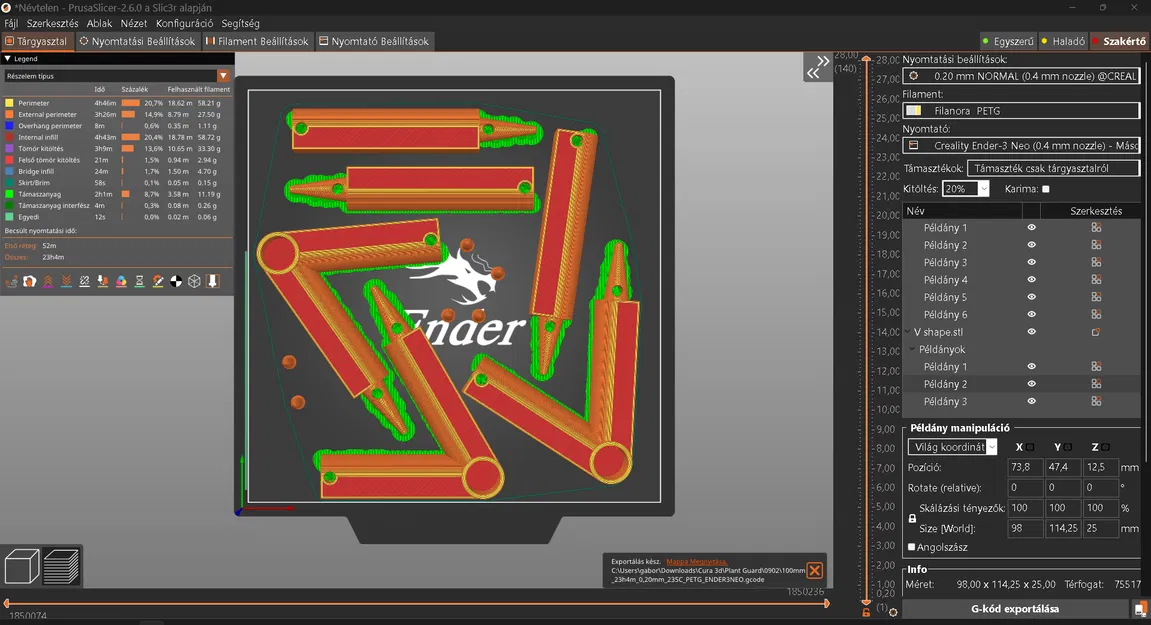Screen dimensions: 1151x625
Task: Open the Konfiguráció menu
Action: pos(184,24)
